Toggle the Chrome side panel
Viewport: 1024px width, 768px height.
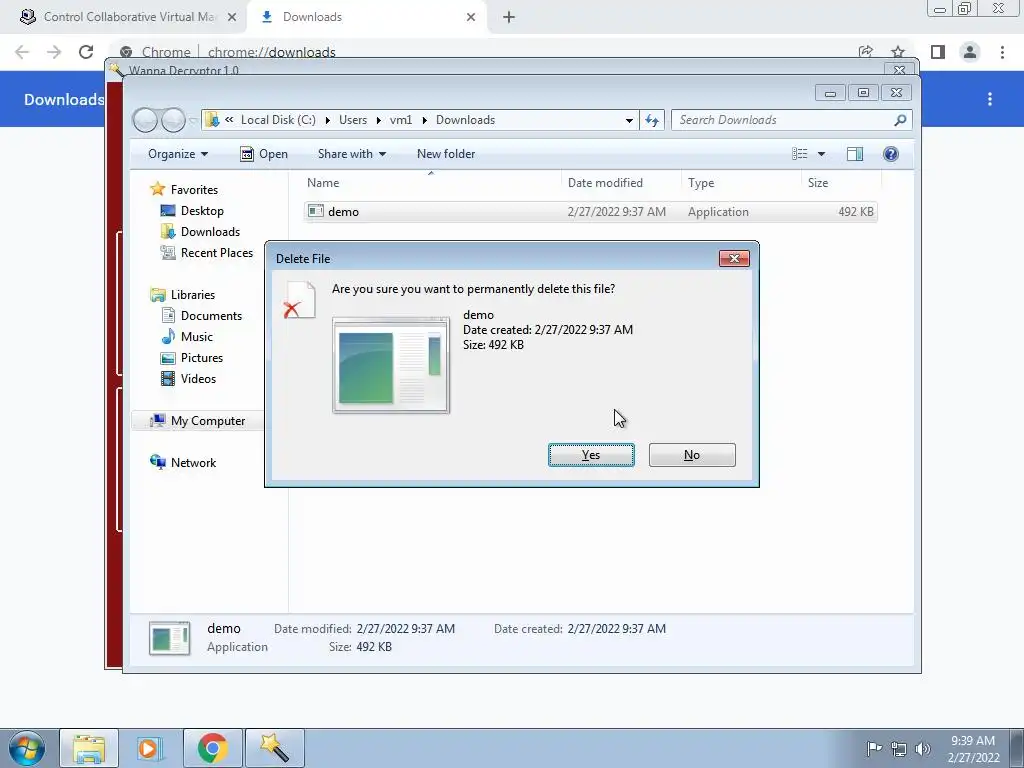click(938, 52)
